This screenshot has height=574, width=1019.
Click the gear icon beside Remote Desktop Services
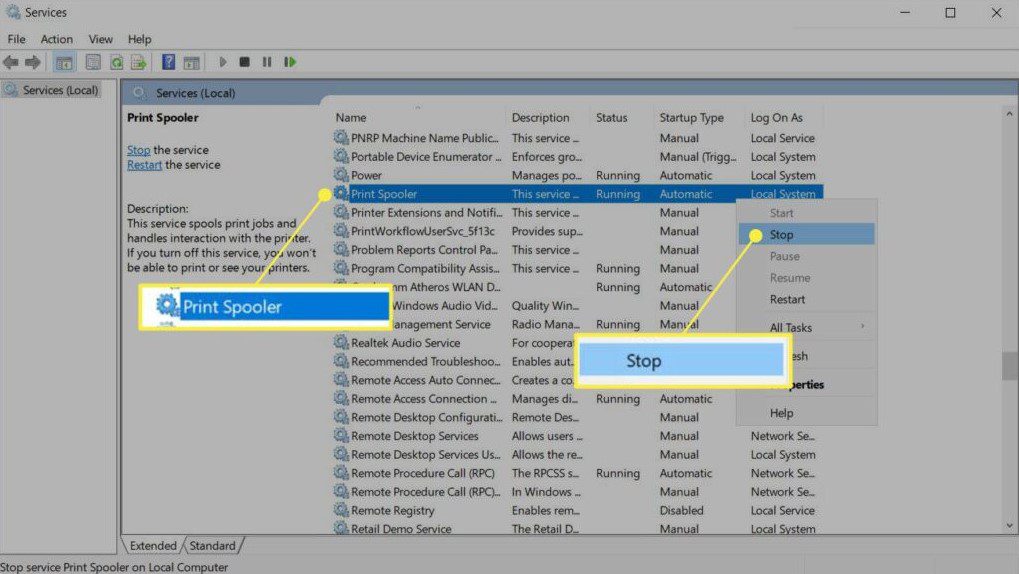[x=341, y=436]
